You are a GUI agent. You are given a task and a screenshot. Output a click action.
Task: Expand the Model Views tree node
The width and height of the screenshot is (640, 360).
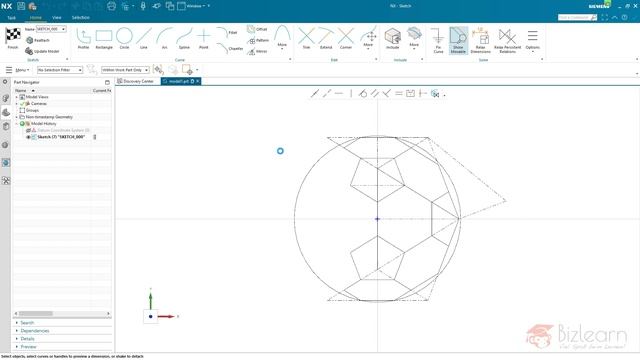pyautogui.click(x=17, y=97)
